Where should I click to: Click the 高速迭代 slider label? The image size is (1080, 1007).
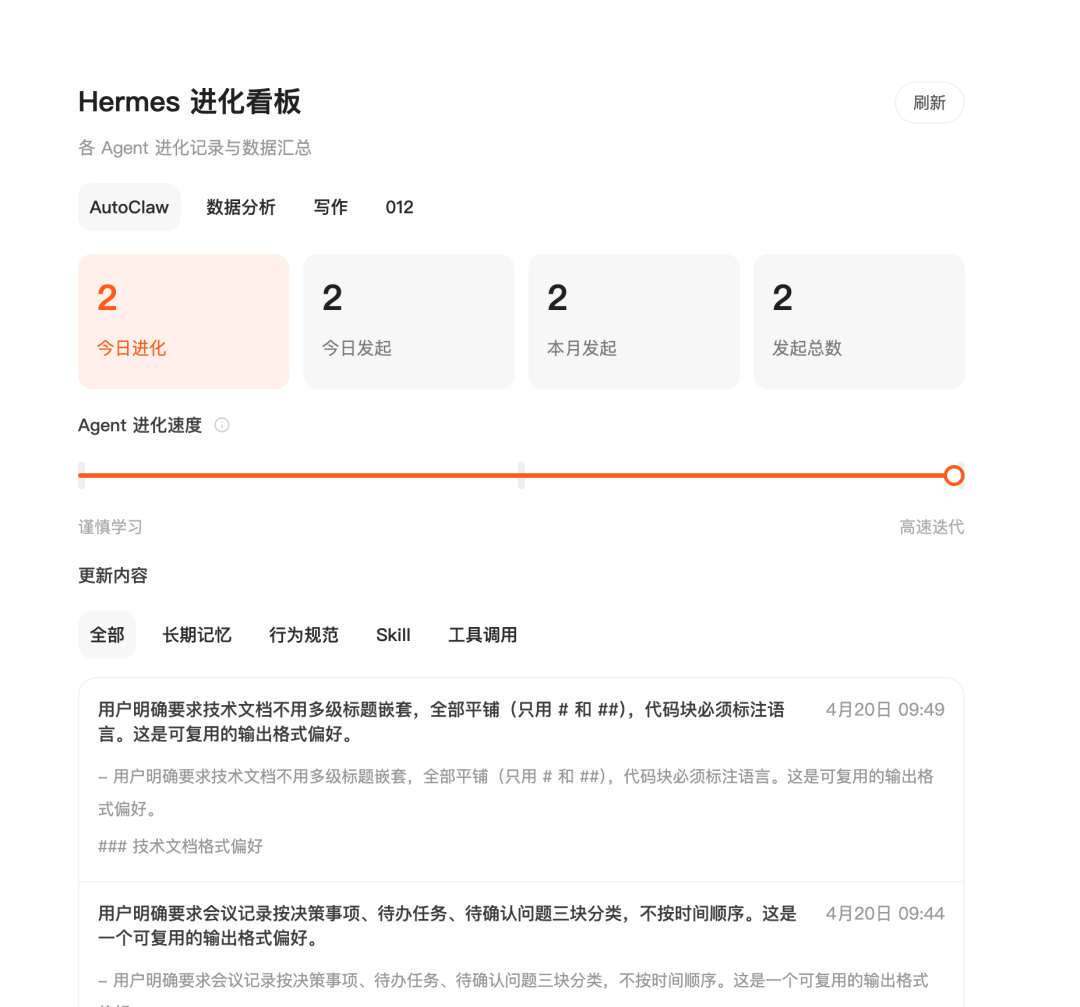point(932,527)
